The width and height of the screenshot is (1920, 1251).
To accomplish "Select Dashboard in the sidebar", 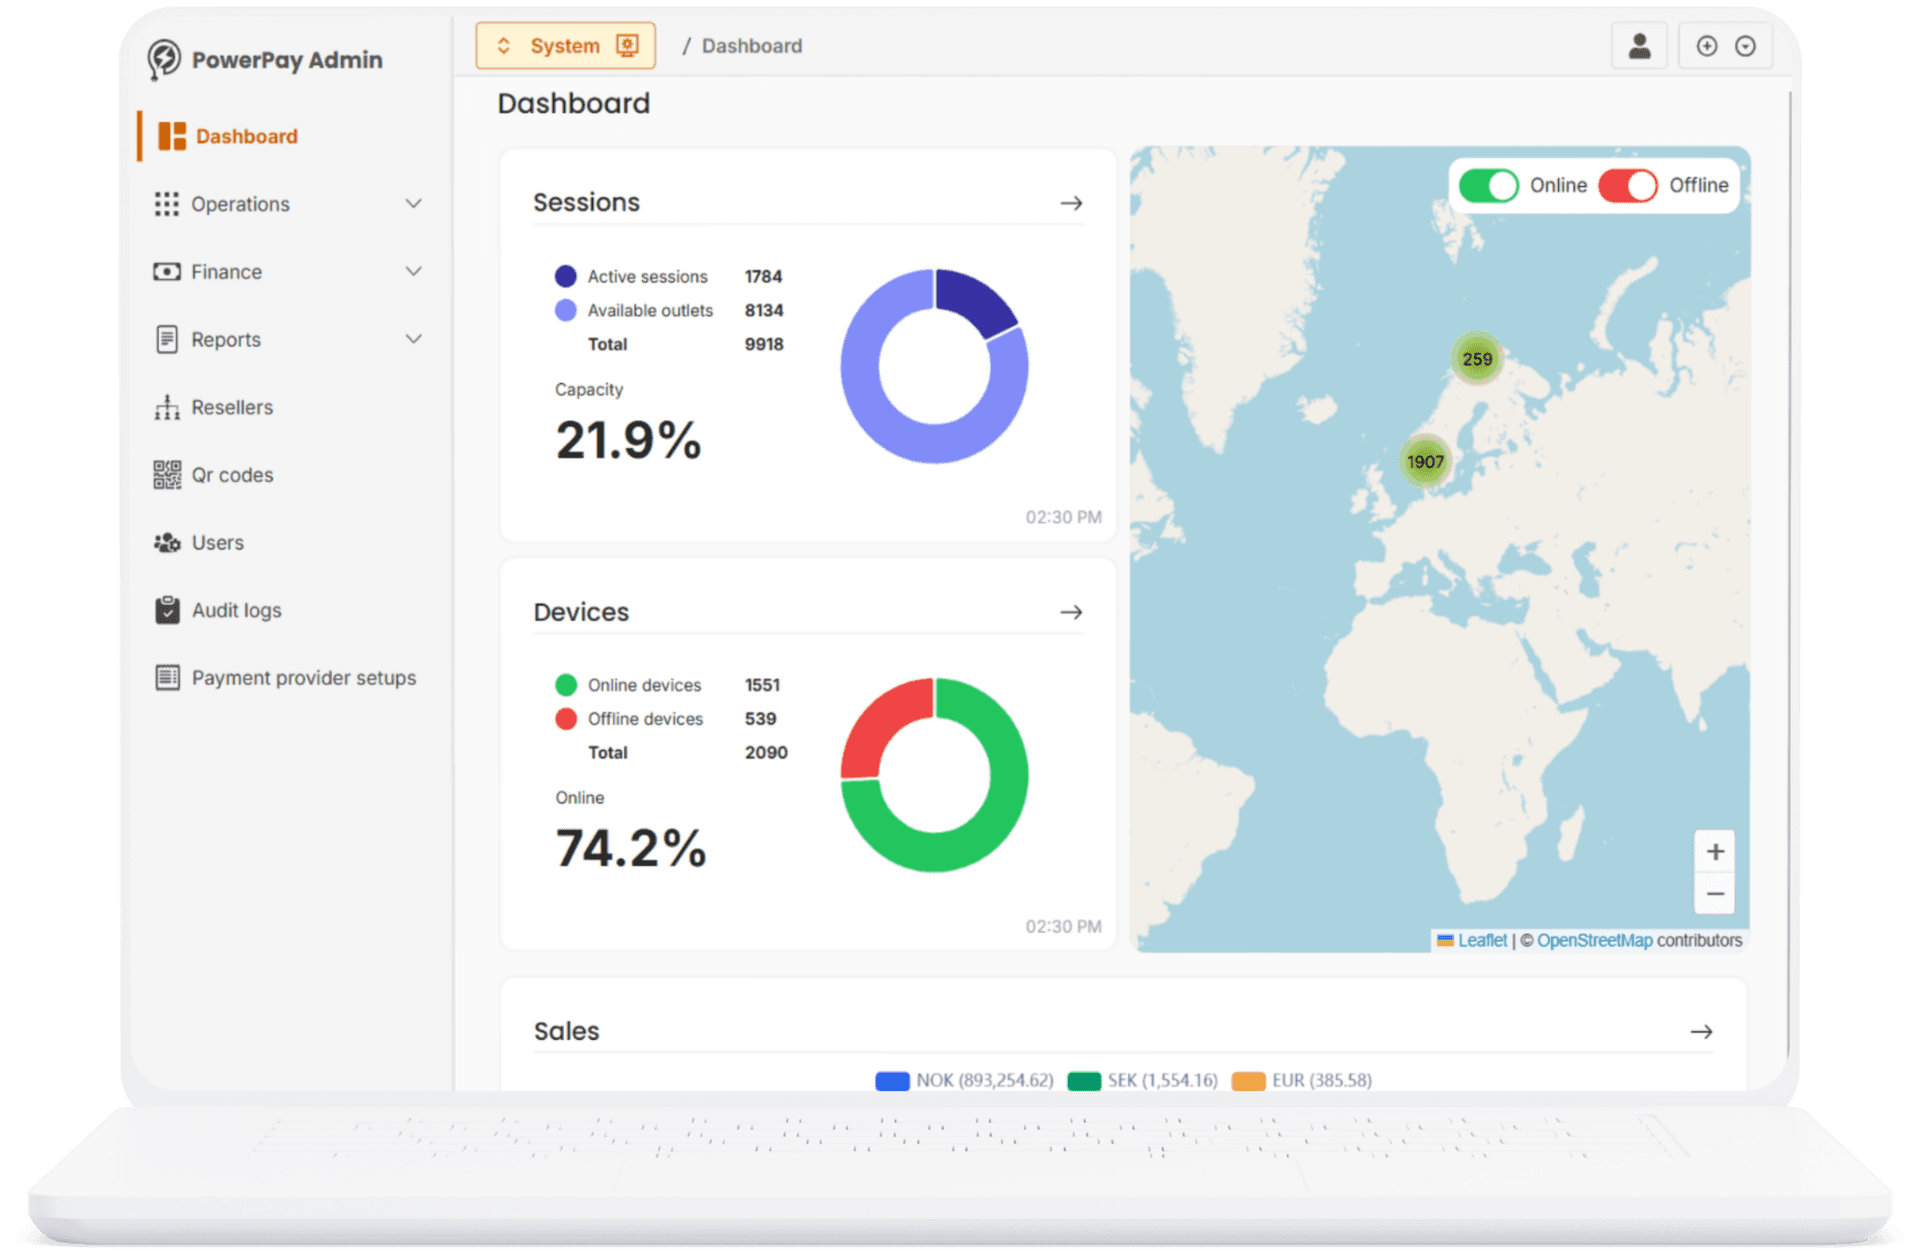I will [x=246, y=136].
